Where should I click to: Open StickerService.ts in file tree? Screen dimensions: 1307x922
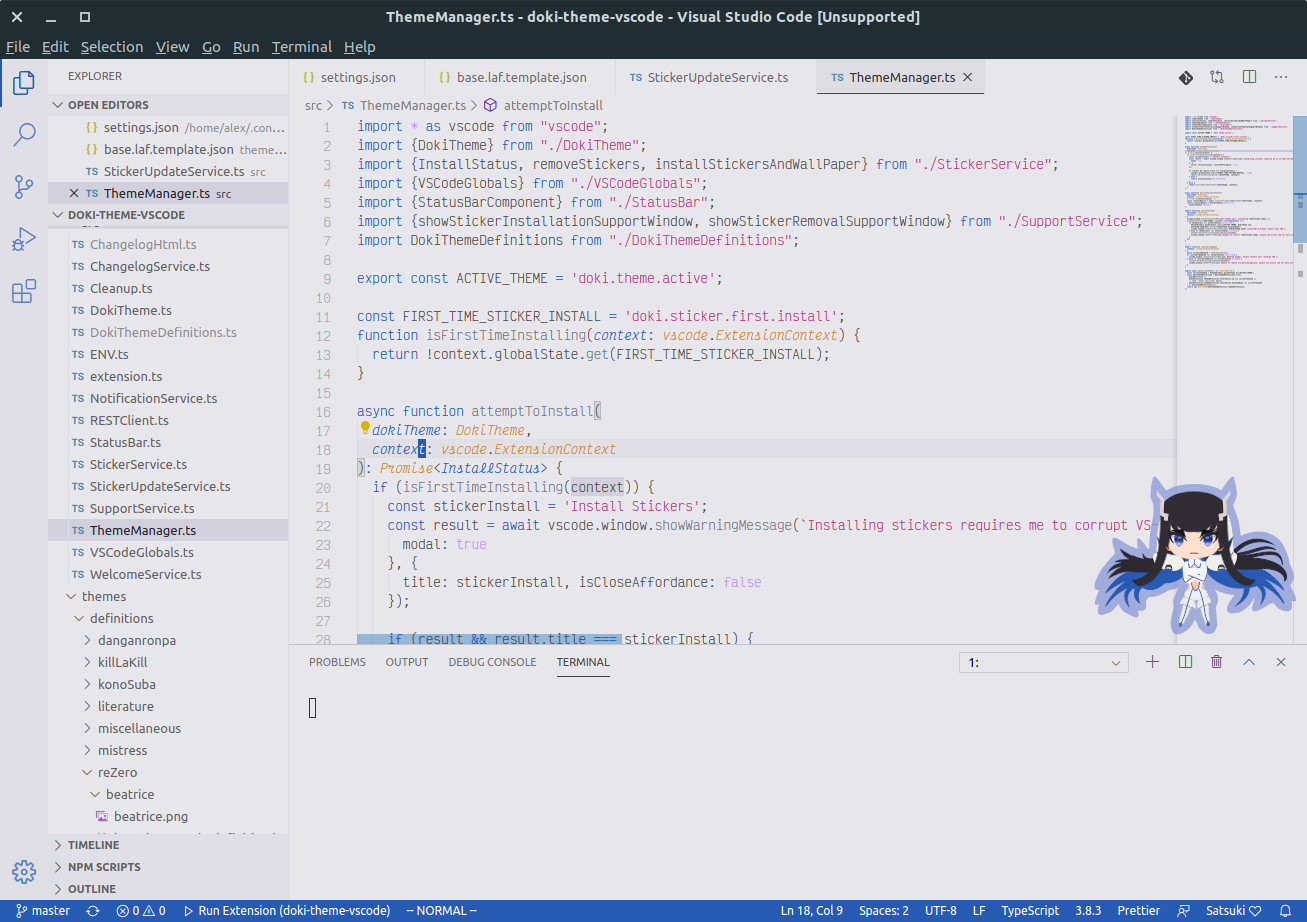(x=168, y=464)
